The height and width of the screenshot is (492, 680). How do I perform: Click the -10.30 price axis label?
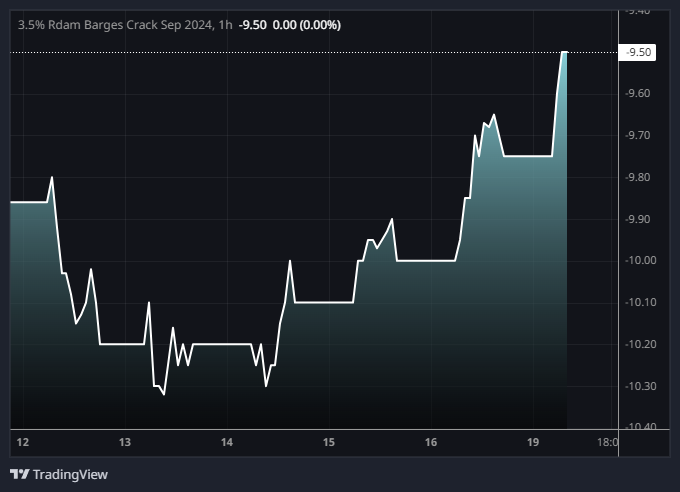click(639, 386)
